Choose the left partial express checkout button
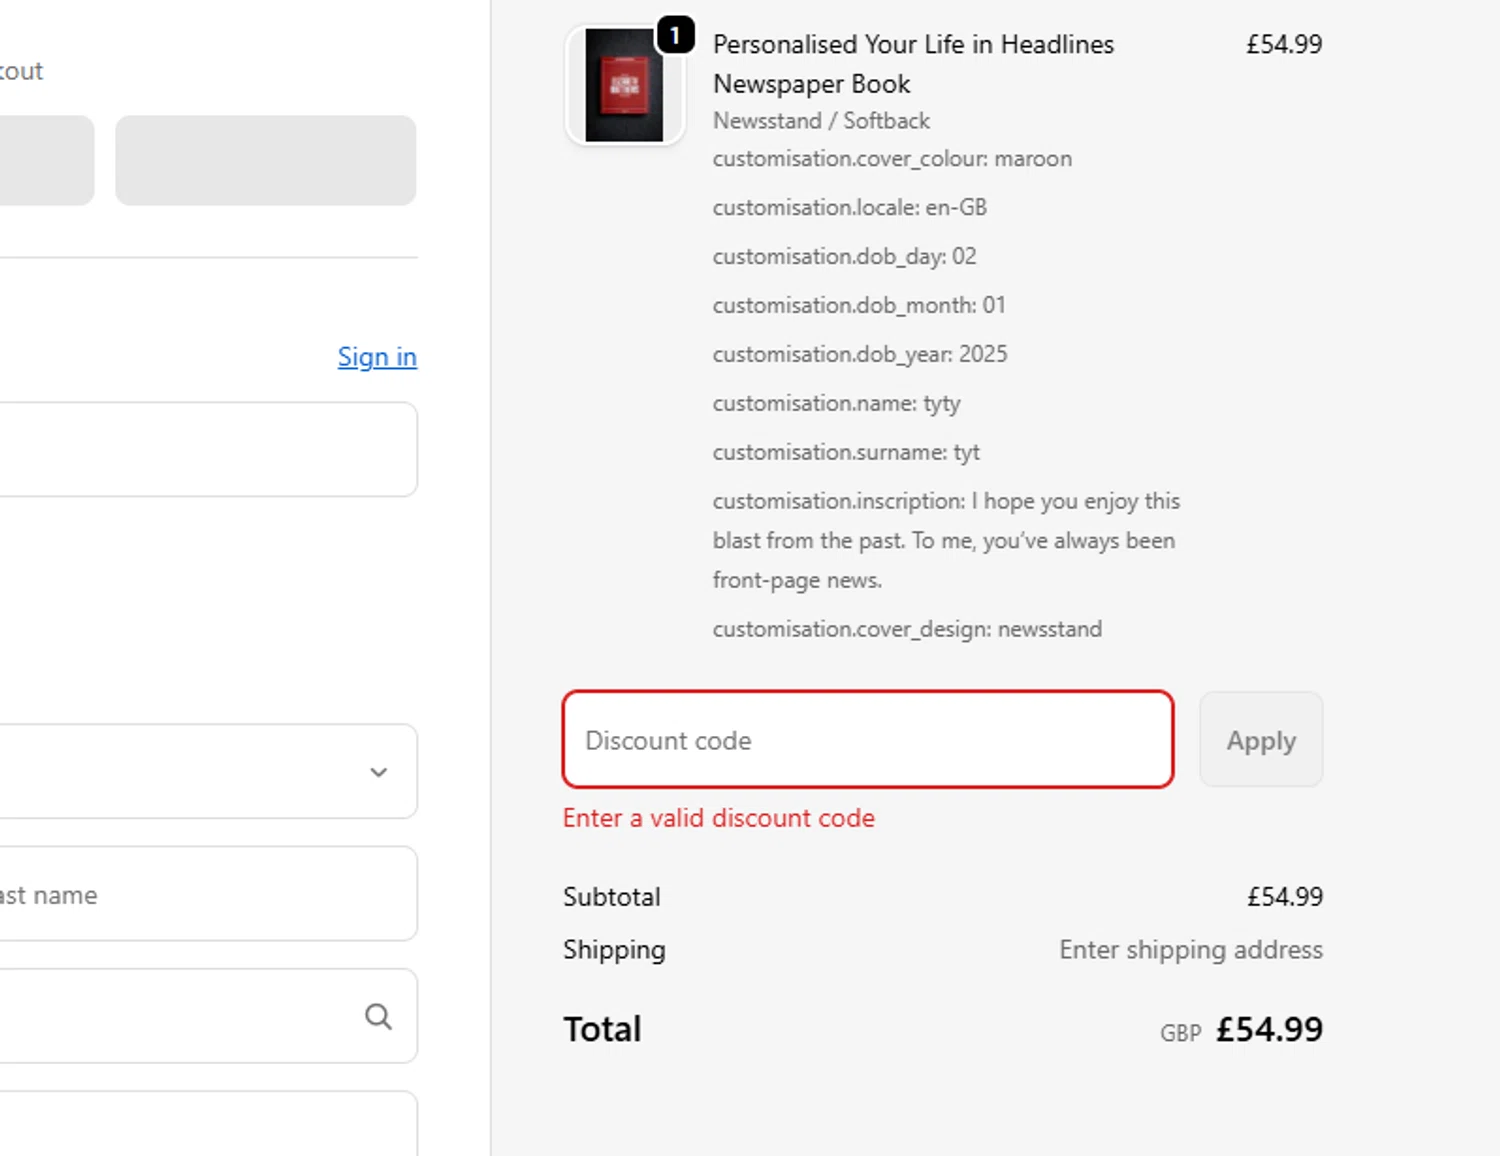 (45, 160)
